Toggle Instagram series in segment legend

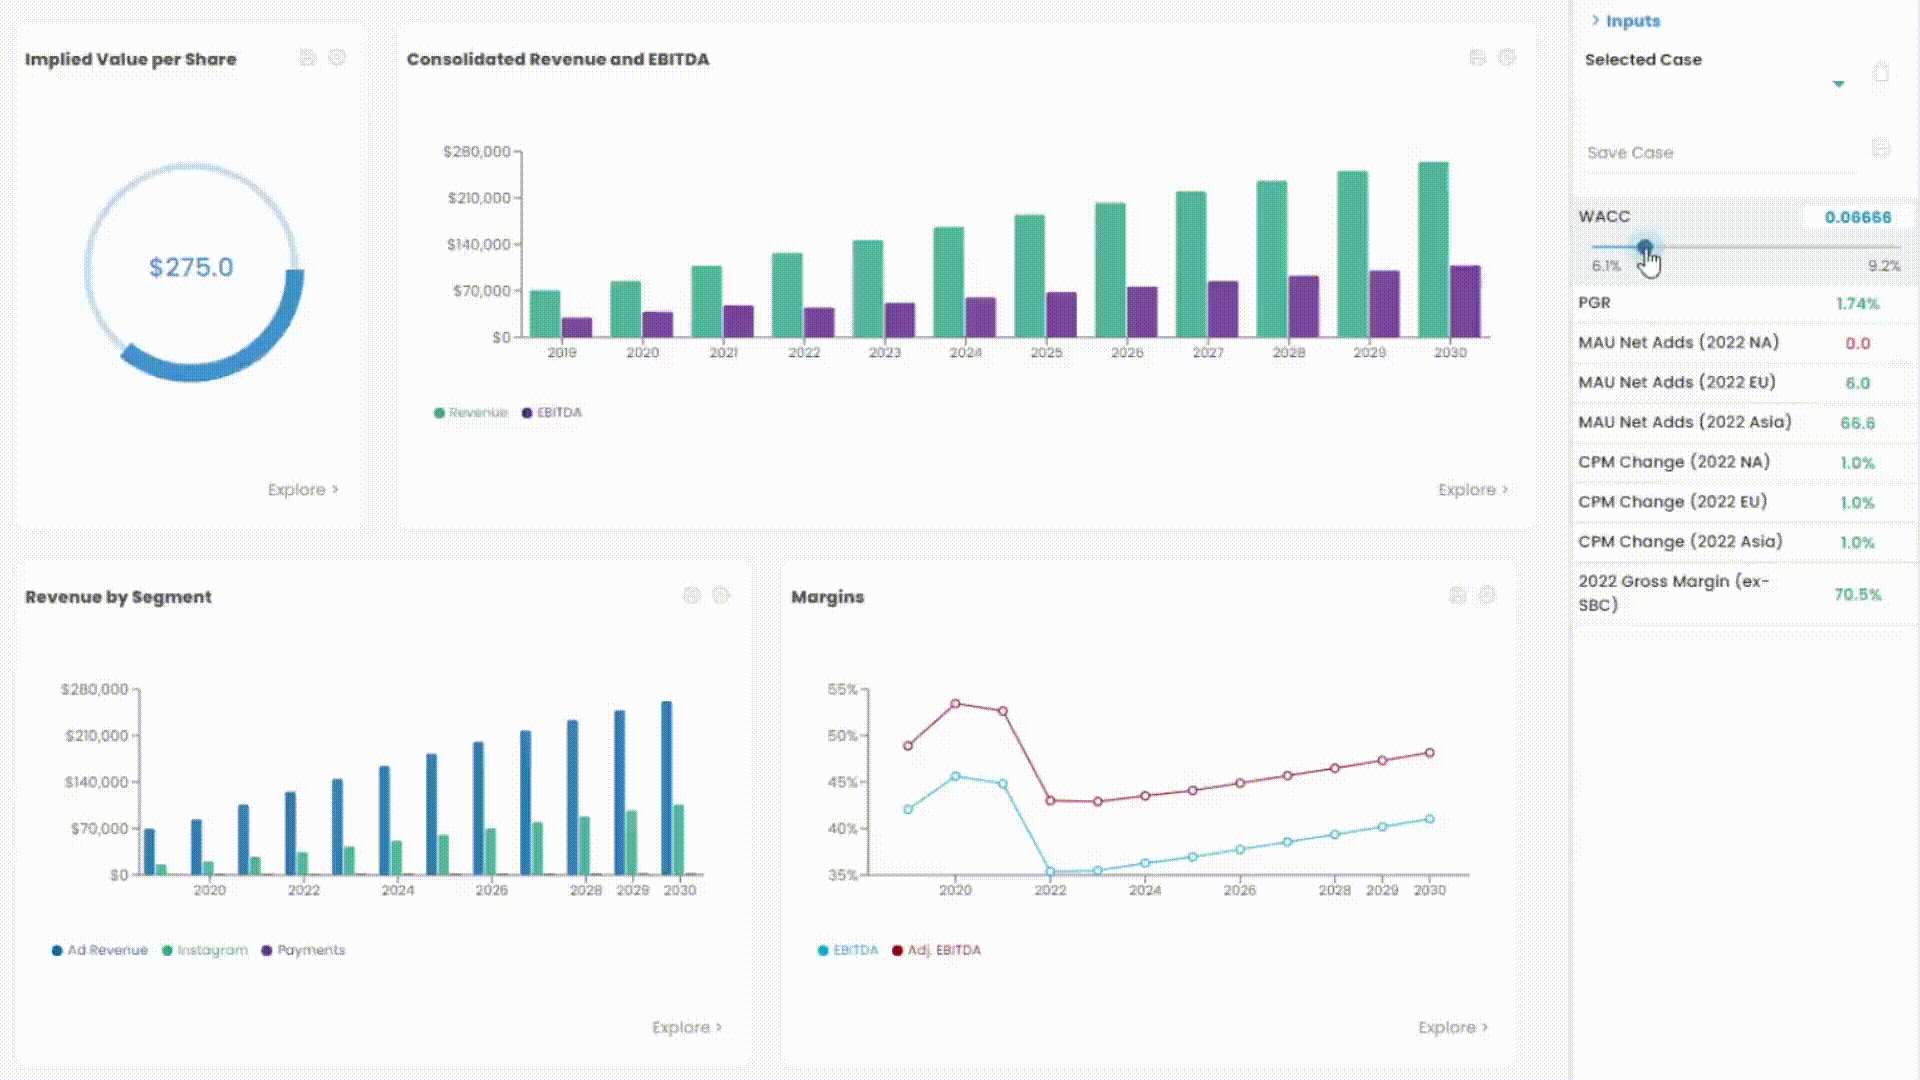point(204,951)
